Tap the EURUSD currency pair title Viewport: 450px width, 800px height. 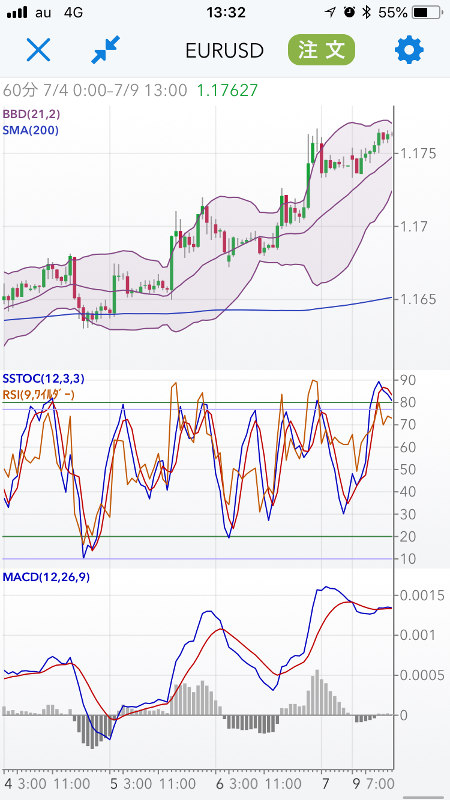click(x=224, y=51)
